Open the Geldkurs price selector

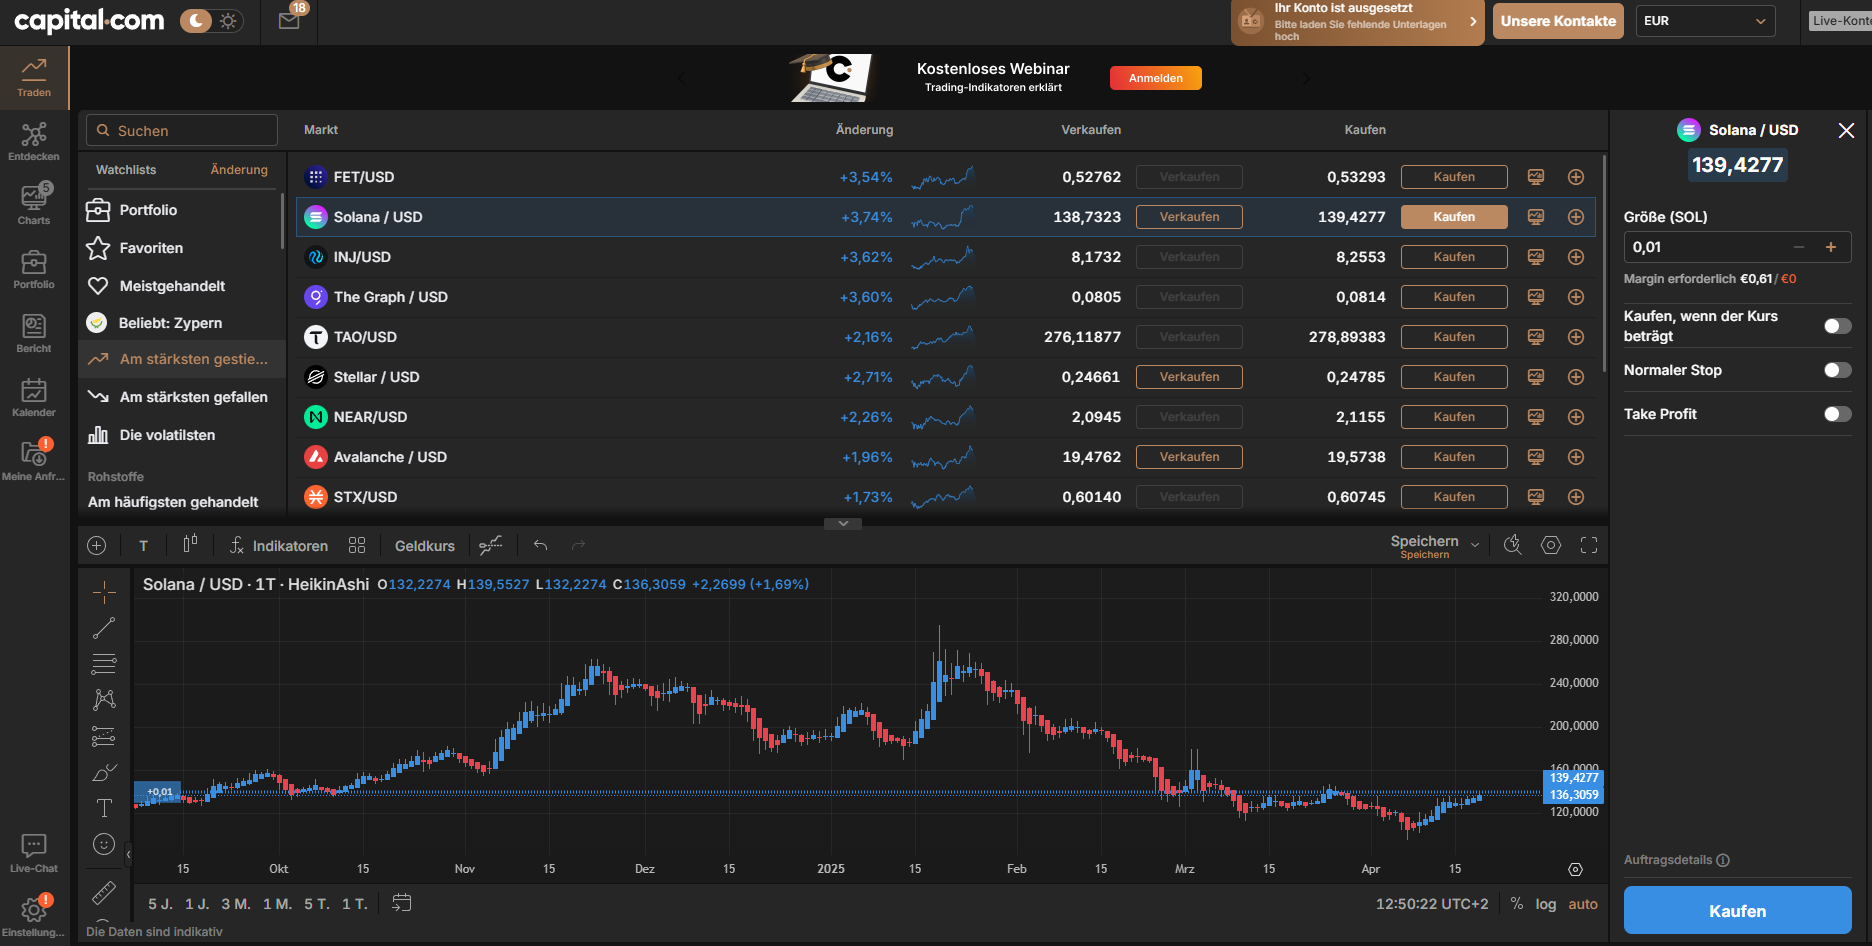(425, 546)
